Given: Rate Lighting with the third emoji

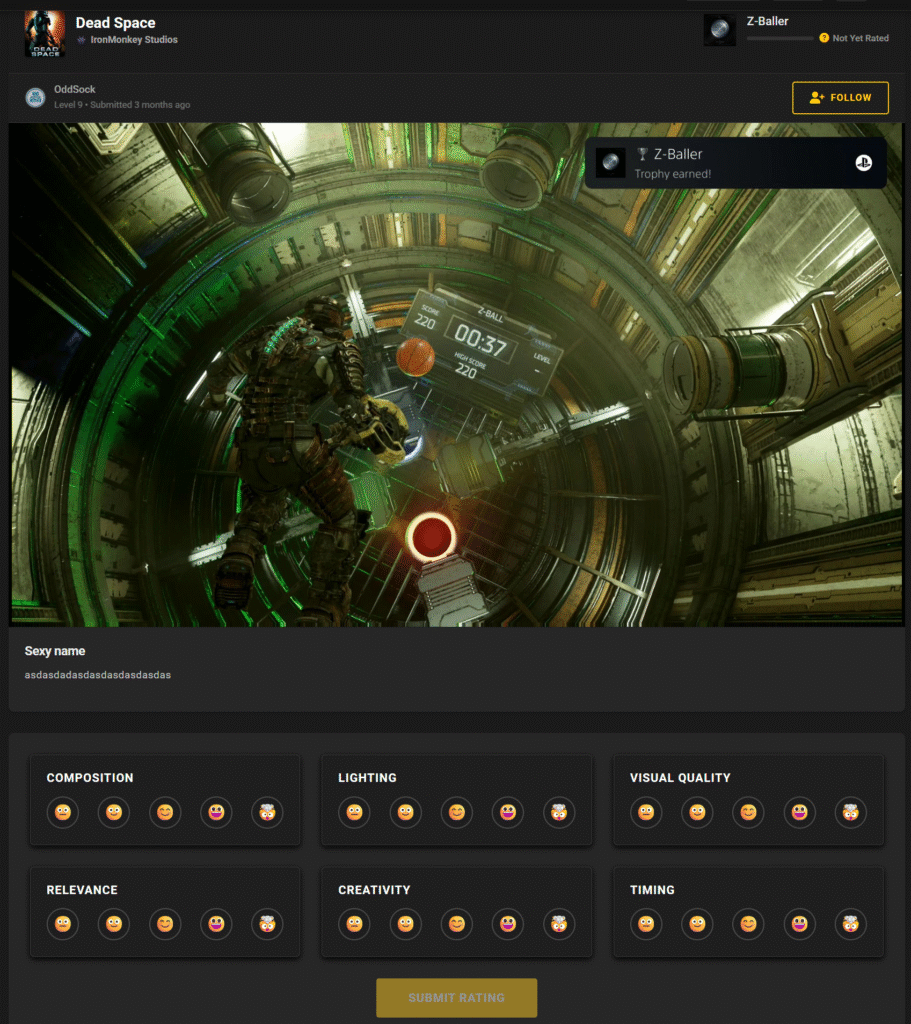Looking at the screenshot, I should (x=456, y=812).
